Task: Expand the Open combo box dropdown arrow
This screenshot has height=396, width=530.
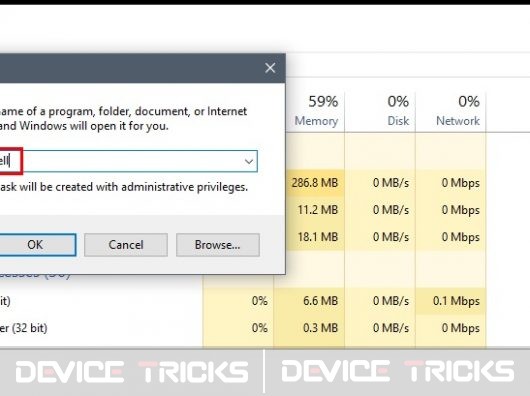Action: pyautogui.click(x=249, y=162)
